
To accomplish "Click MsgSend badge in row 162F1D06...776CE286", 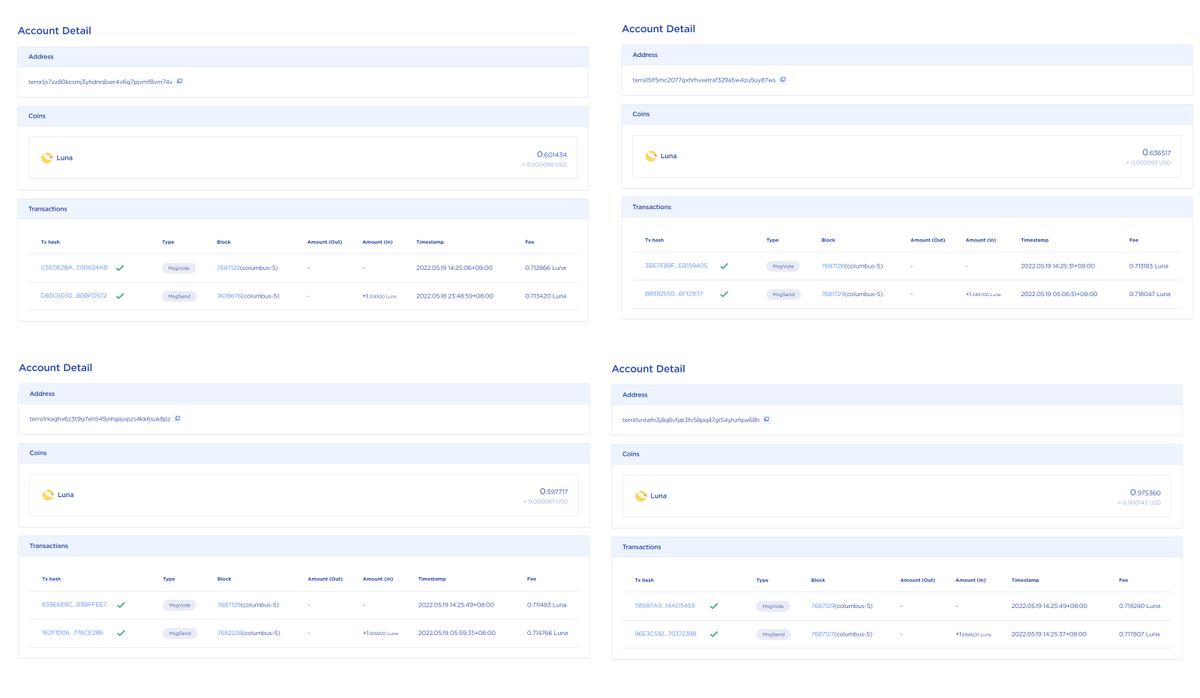I will [x=180, y=633].
